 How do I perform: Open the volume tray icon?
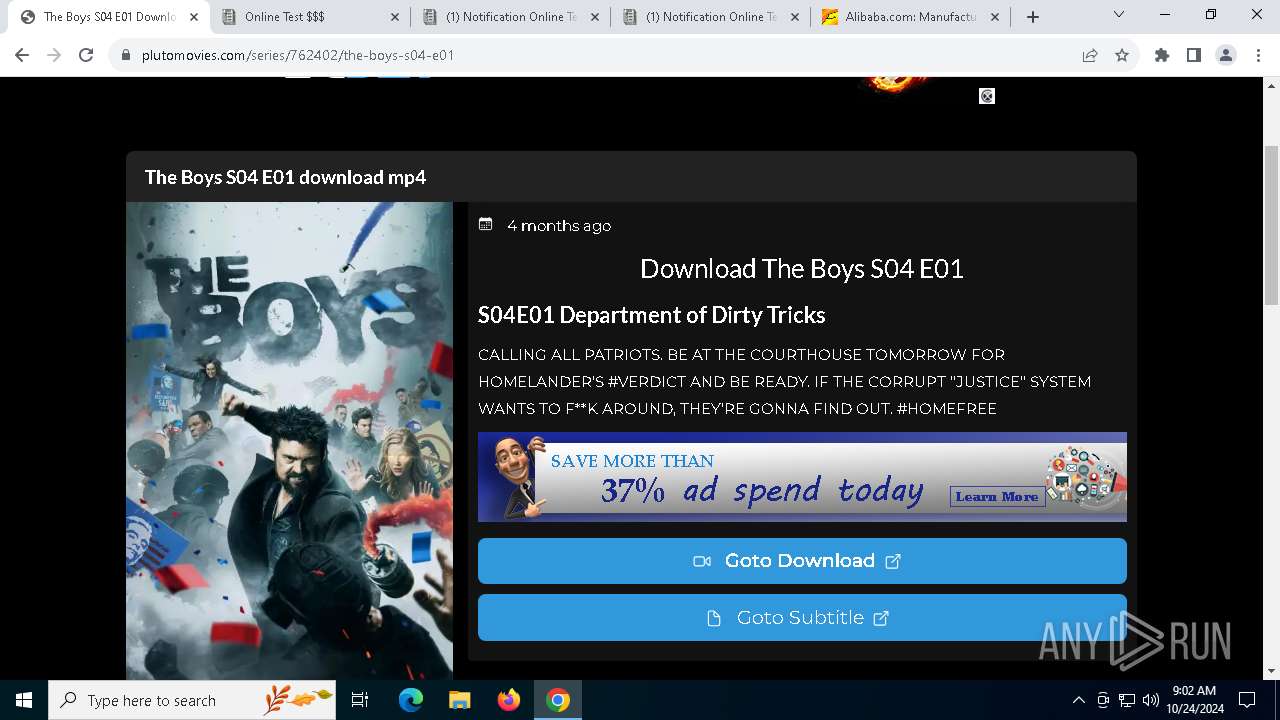[x=1151, y=700]
